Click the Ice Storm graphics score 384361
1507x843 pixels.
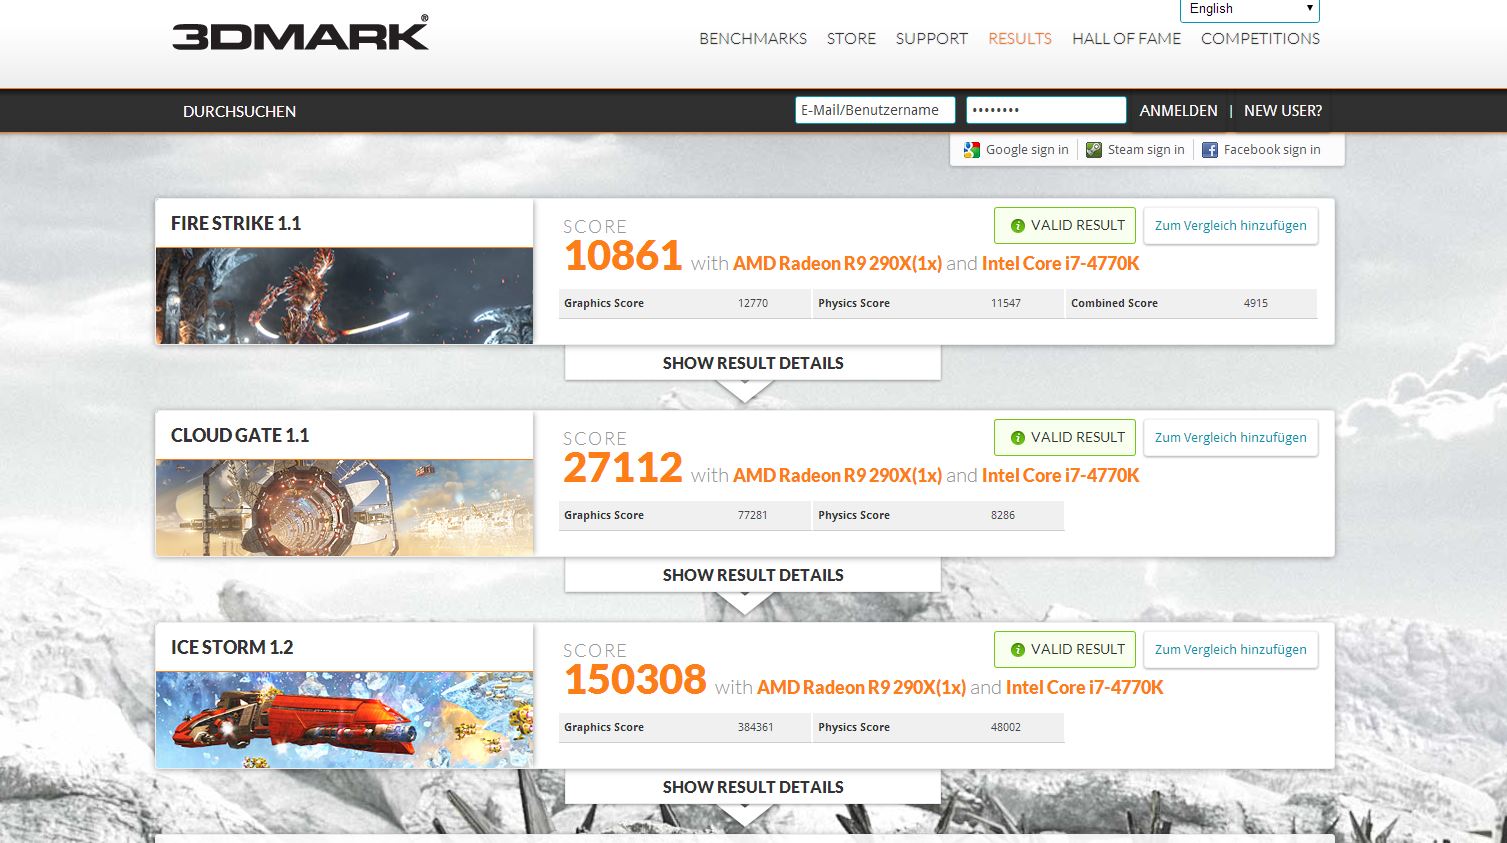[x=756, y=728]
